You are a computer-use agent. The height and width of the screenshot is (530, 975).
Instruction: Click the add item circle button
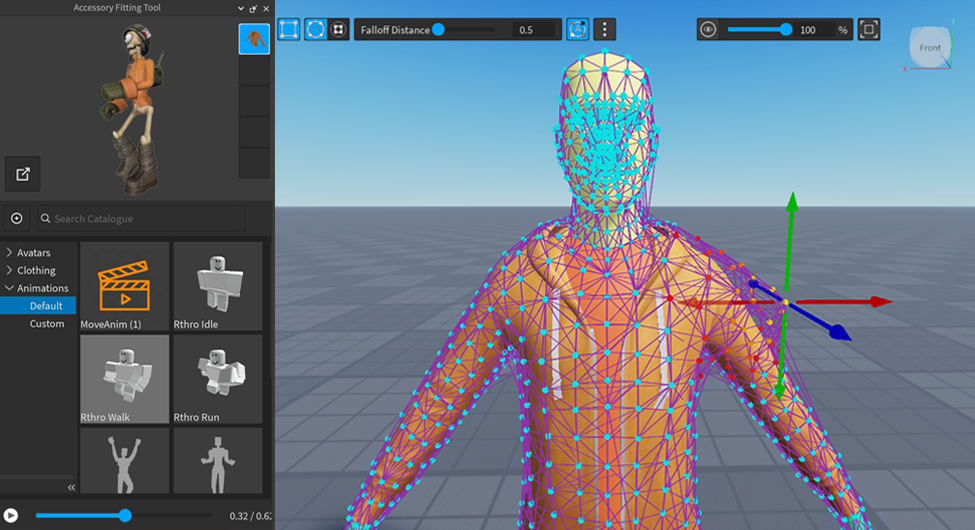17,218
